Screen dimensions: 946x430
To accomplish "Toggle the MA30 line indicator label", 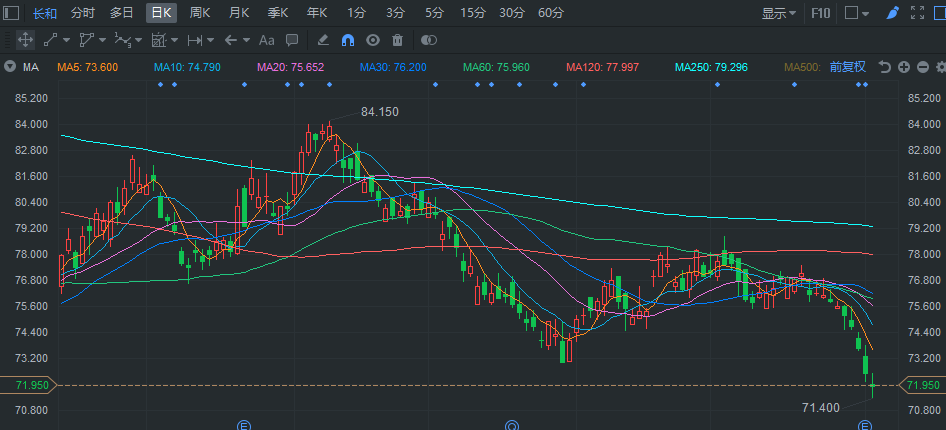I will 393,67.
